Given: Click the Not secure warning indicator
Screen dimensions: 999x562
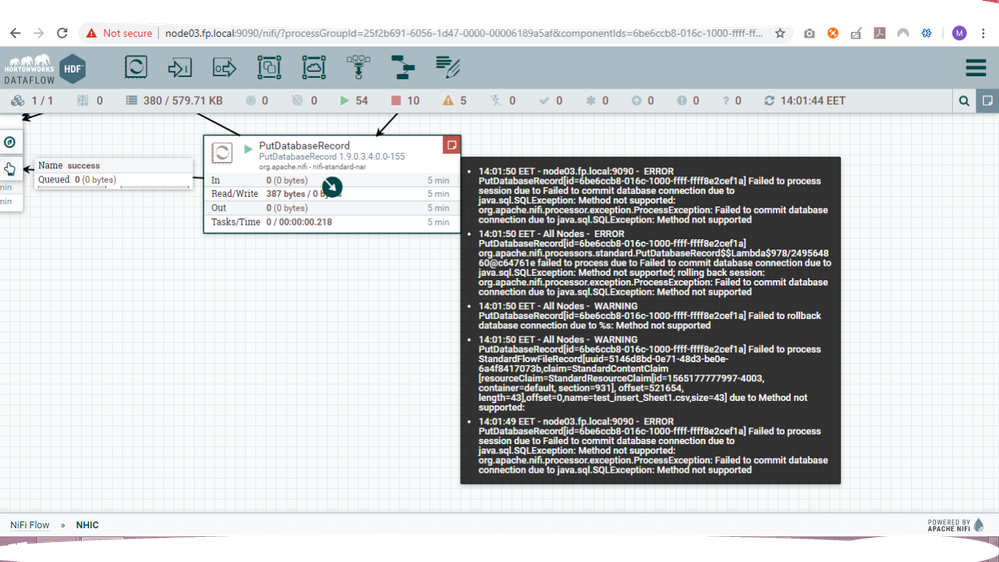Looking at the screenshot, I should [119, 33].
